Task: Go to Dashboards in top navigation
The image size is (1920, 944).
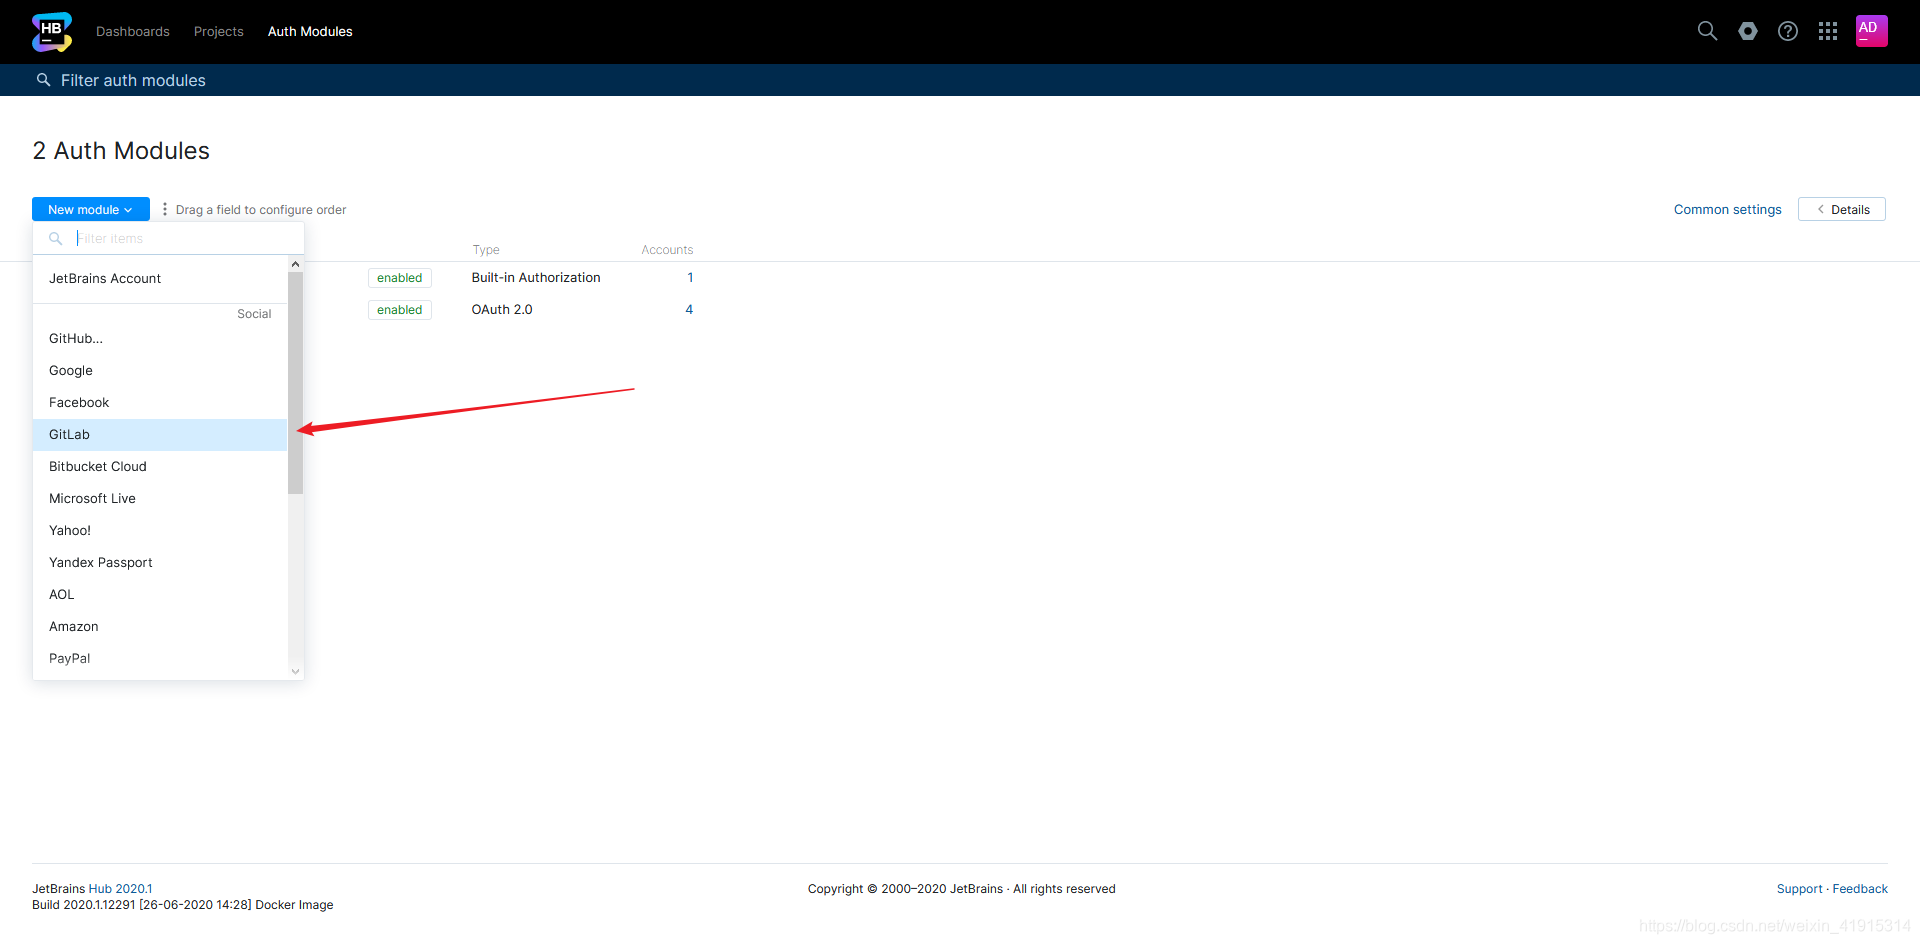Action: (x=133, y=31)
